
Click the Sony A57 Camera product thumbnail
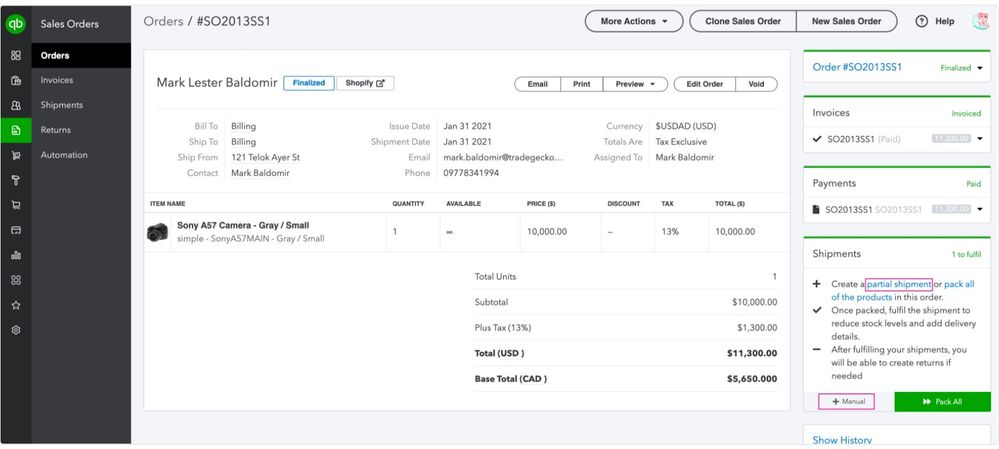tap(157, 232)
